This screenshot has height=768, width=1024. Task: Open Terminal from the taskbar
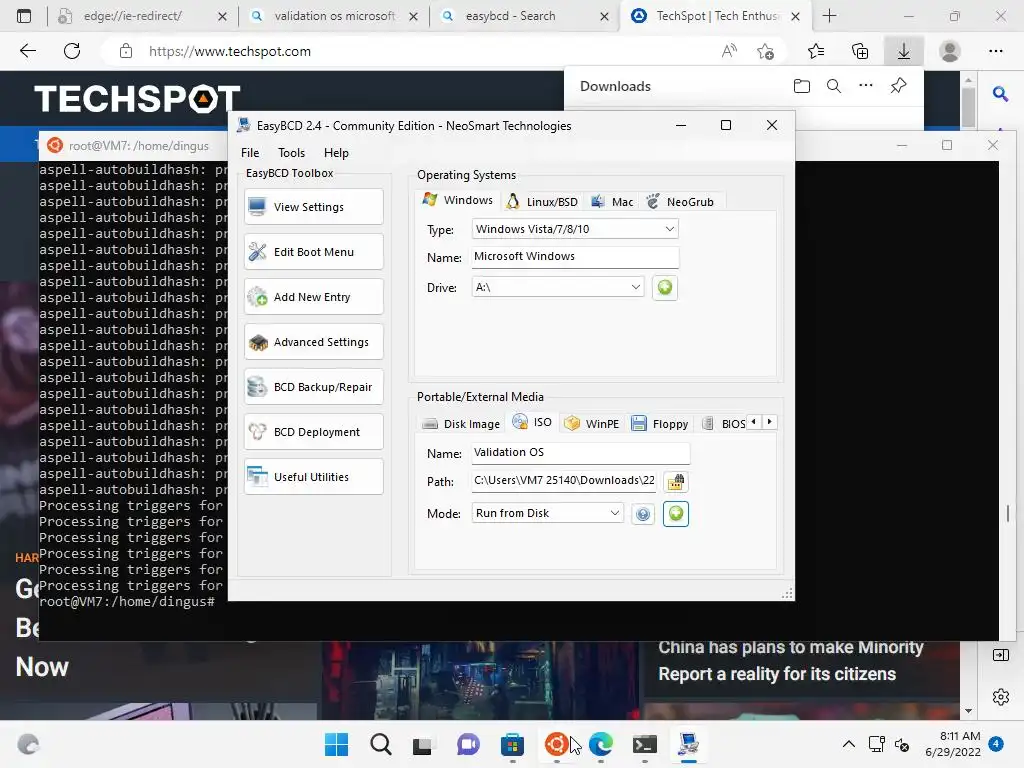pyautogui.click(x=645, y=744)
